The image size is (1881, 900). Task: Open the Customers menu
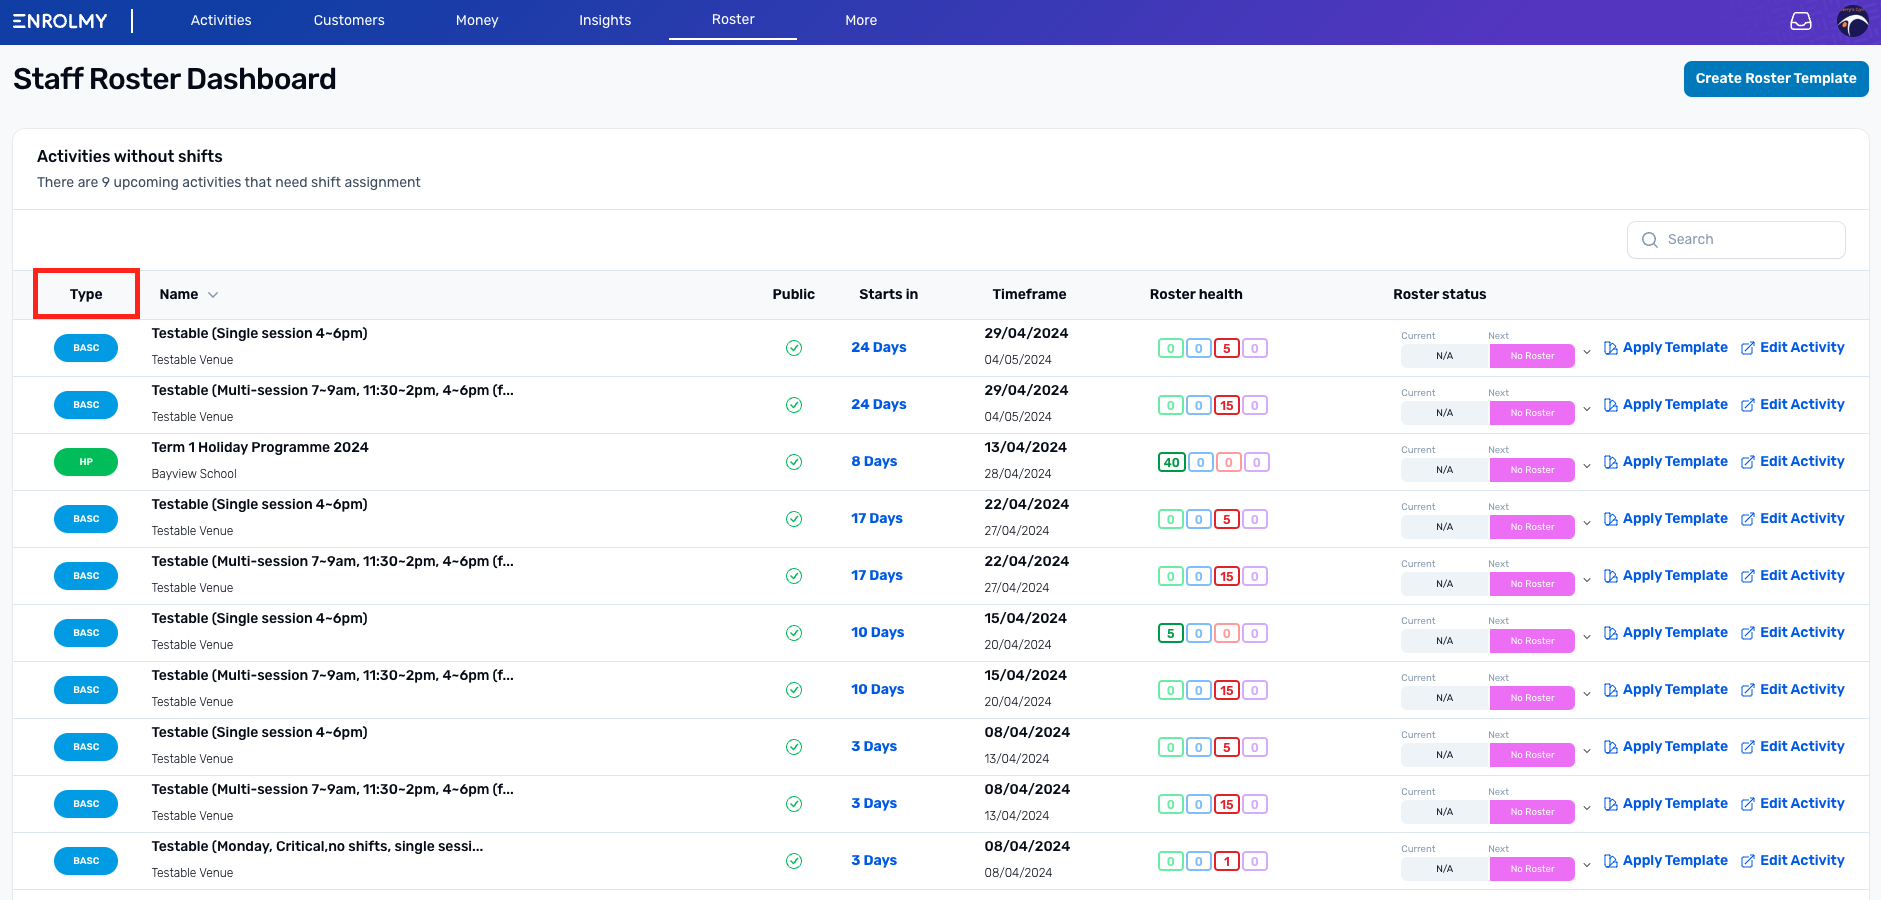pyautogui.click(x=349, y=20)
